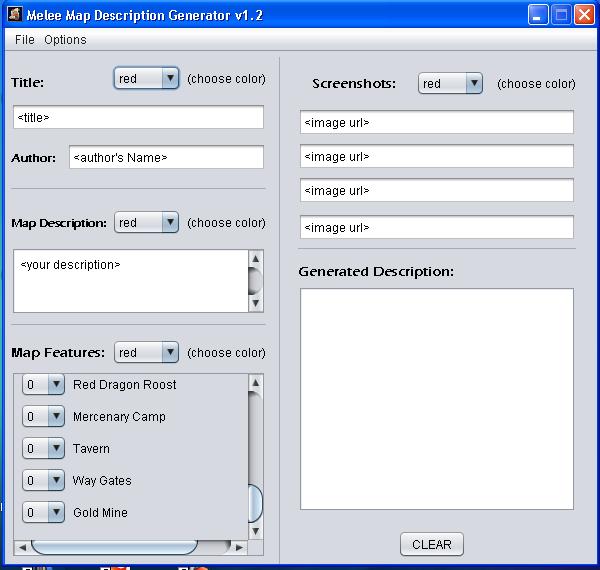Click the map description text area

[131, 281]
